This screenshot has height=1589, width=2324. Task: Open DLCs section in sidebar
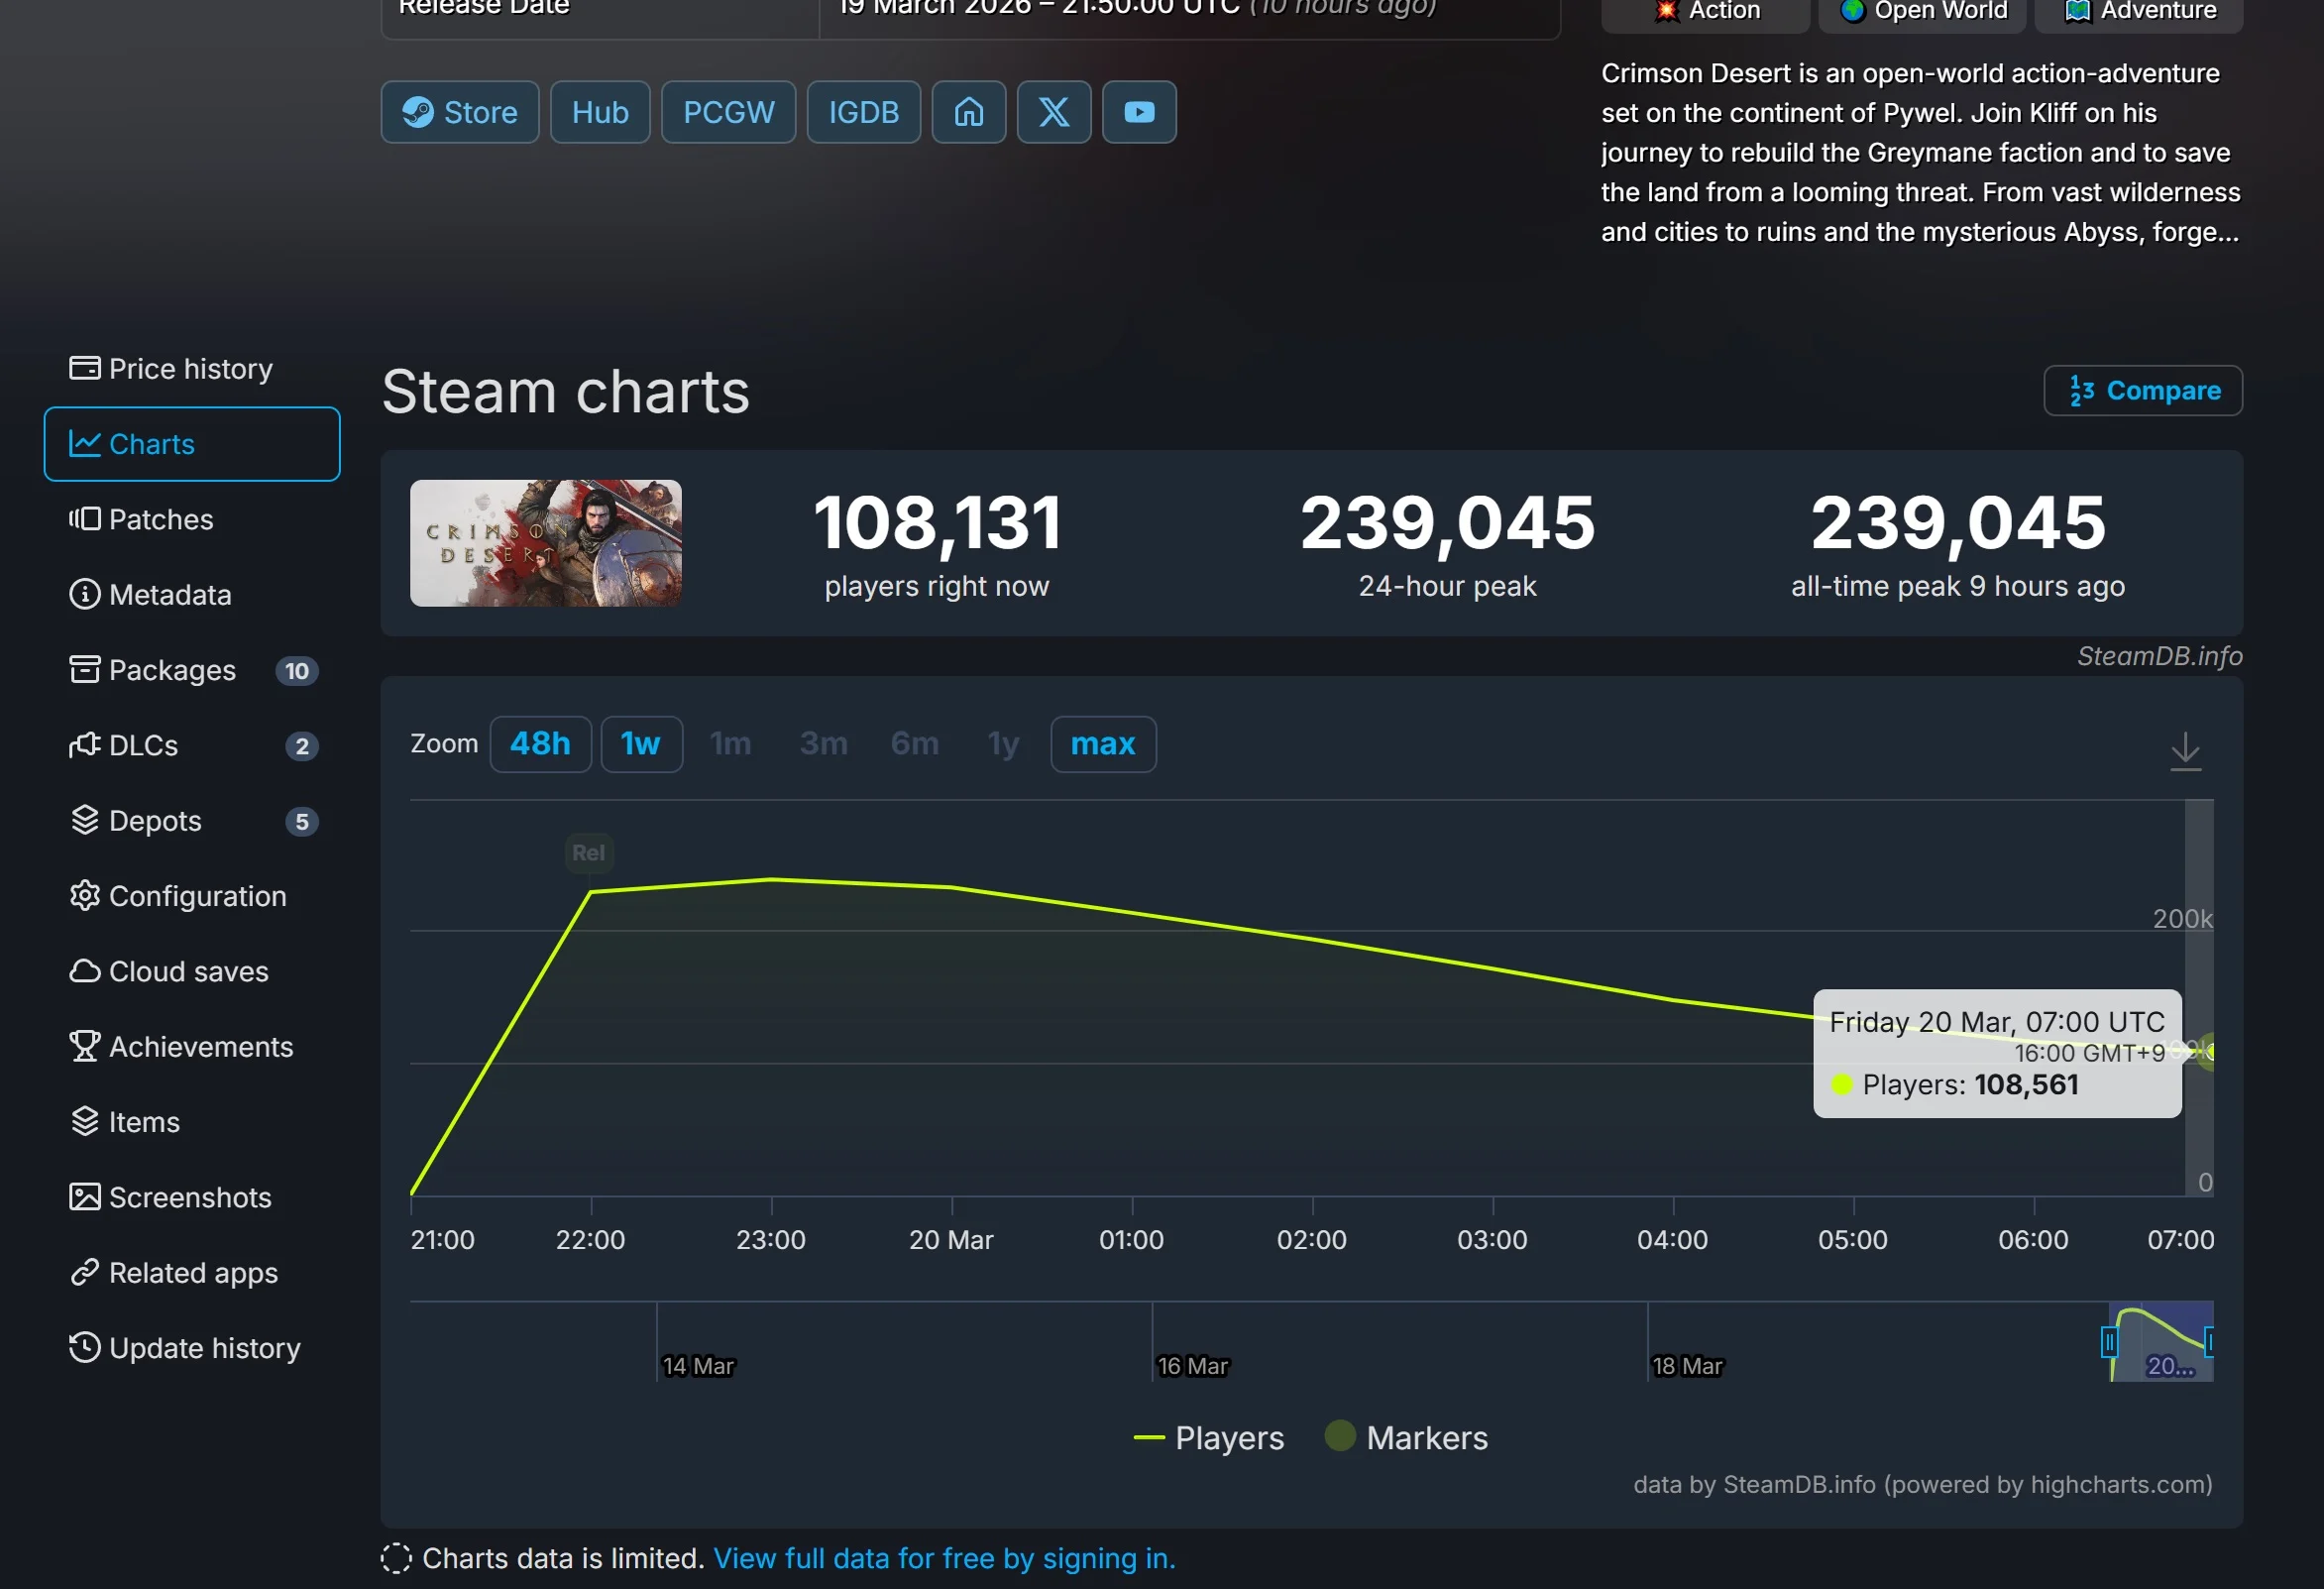point(191,745)
